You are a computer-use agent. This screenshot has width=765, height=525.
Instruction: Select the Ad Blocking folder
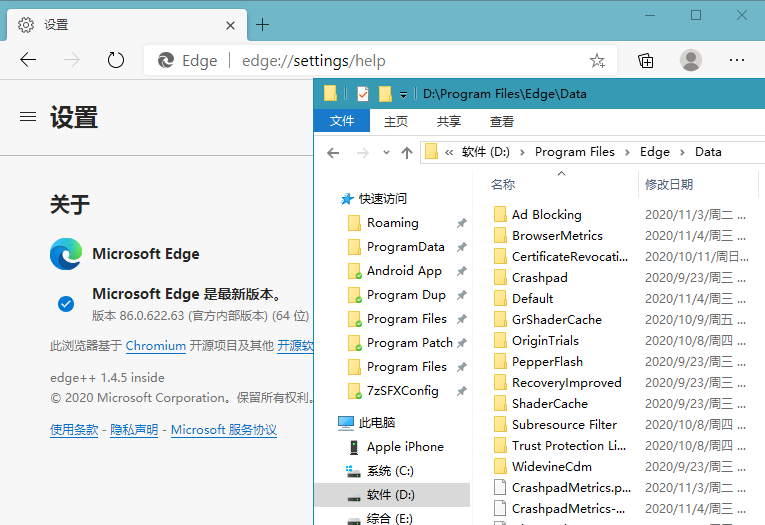coord(546,215)
